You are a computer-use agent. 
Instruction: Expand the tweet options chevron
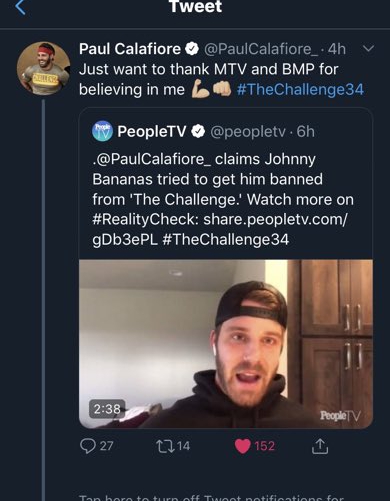pyautogui.click(x=368, y=49)
